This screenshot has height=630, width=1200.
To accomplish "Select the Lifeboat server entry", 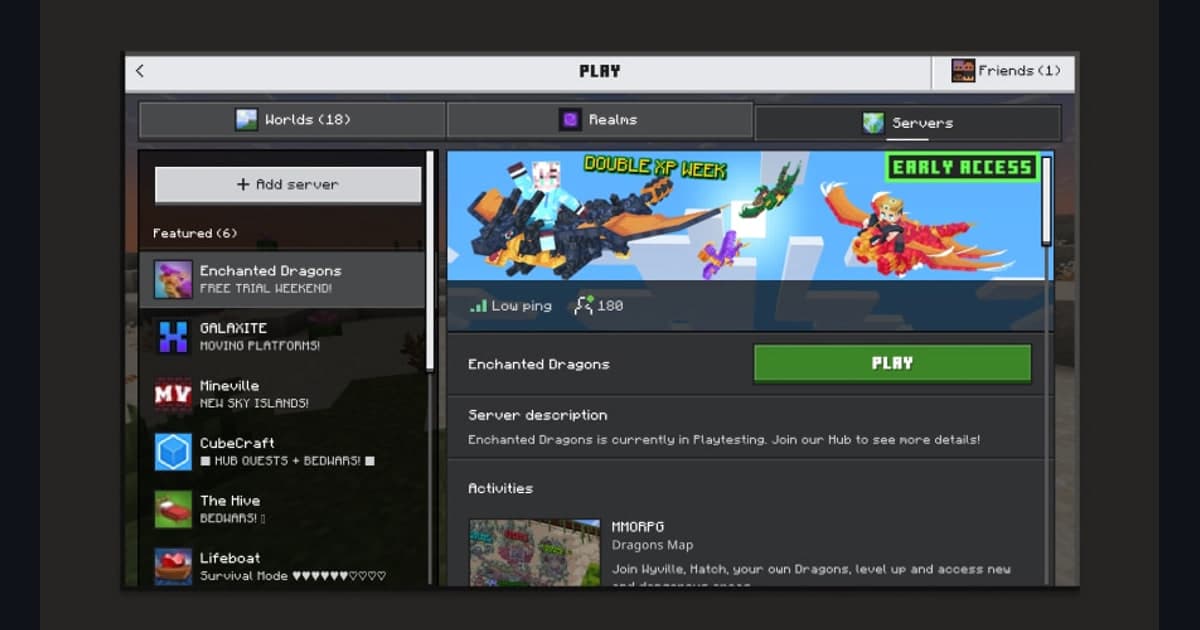I will tap(282, 566).
